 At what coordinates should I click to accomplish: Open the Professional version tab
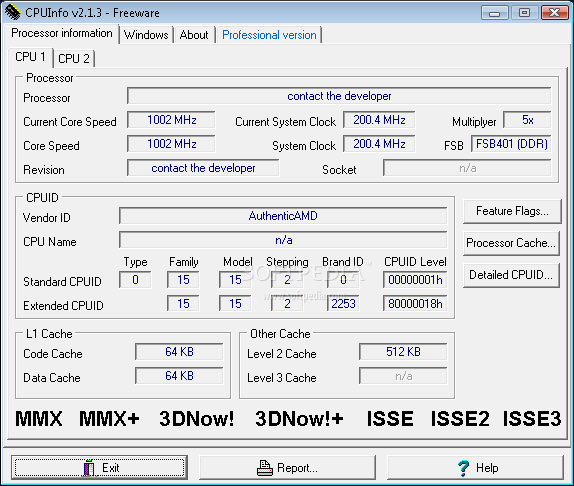coord(269,35)
